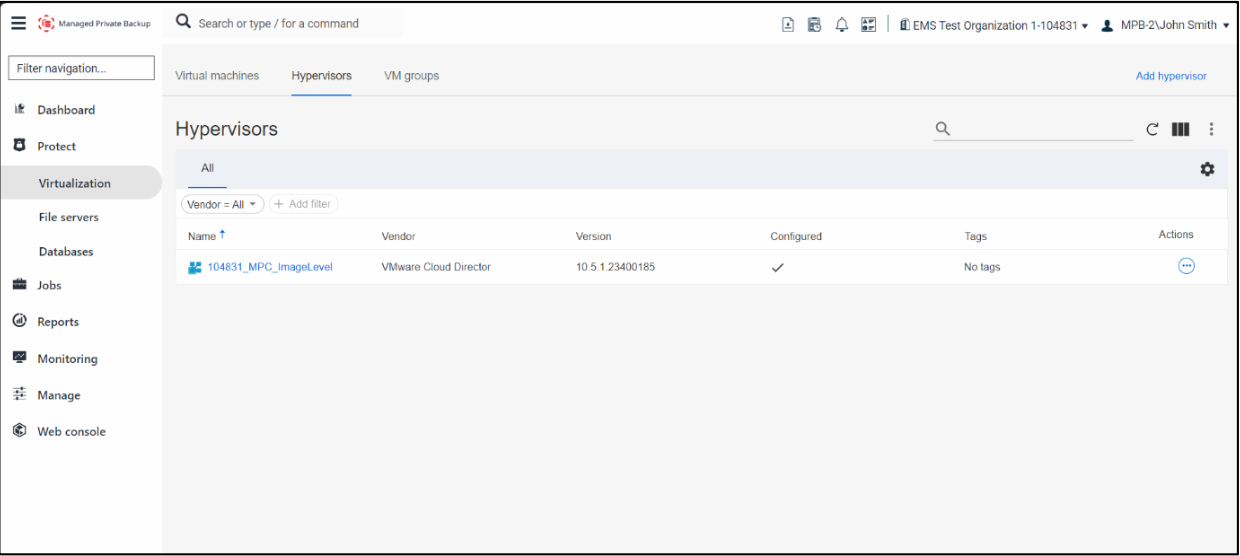Select File servers in navigation
Image resolution: width=1240 pixels, height=556 pixels.
tap(68, 217)
